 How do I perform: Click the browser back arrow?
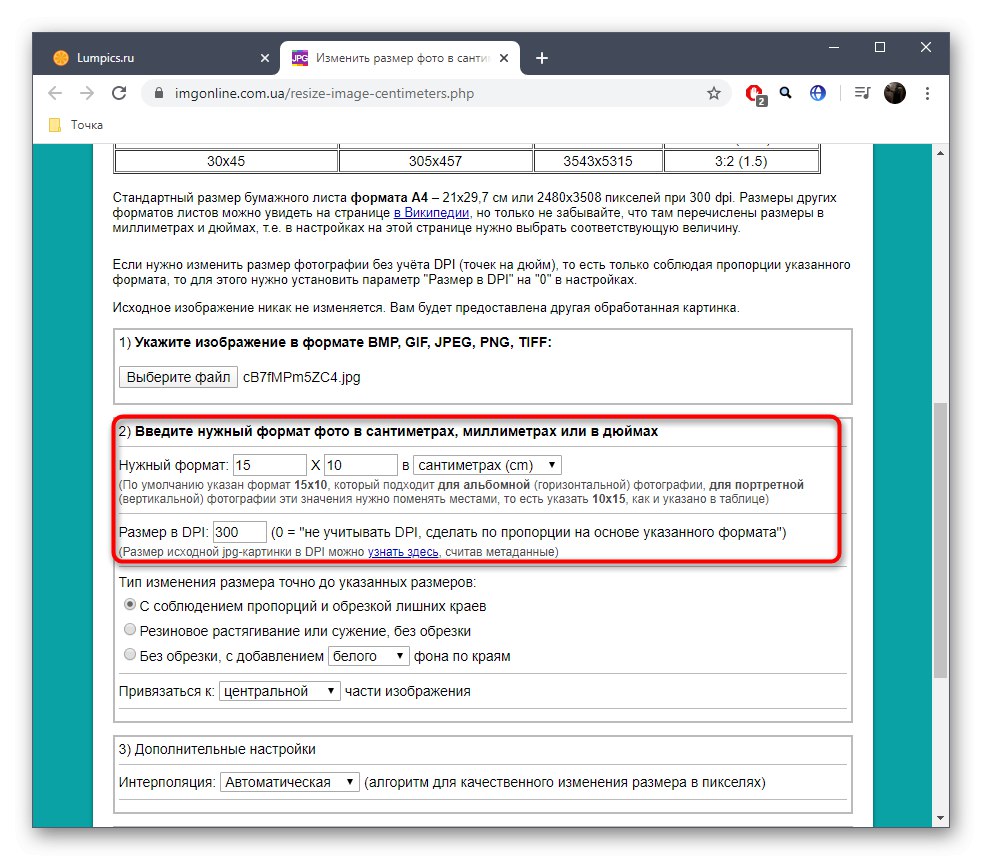[x=55, y=93]
